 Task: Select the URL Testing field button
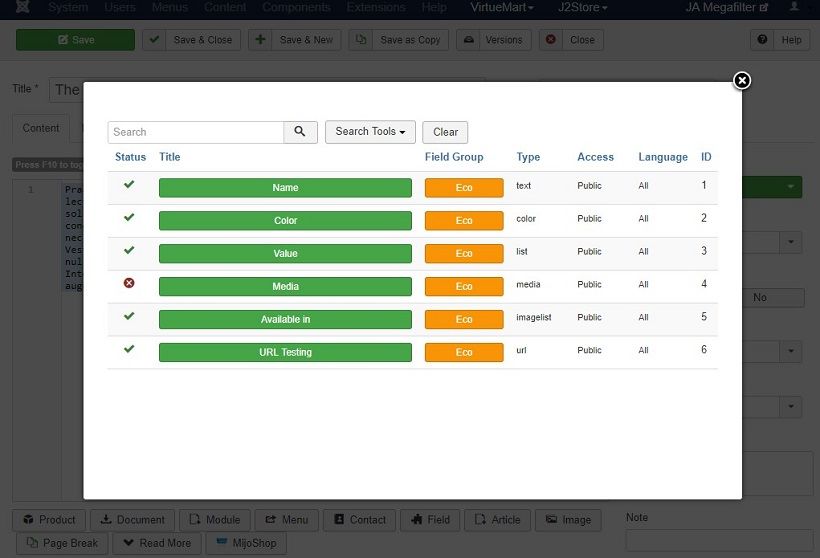[285, 352]
